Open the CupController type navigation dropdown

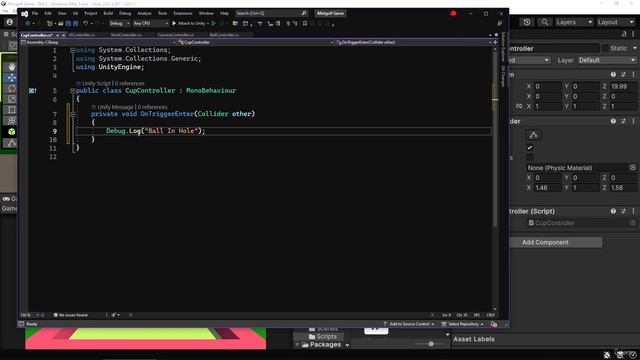[256, 42]
